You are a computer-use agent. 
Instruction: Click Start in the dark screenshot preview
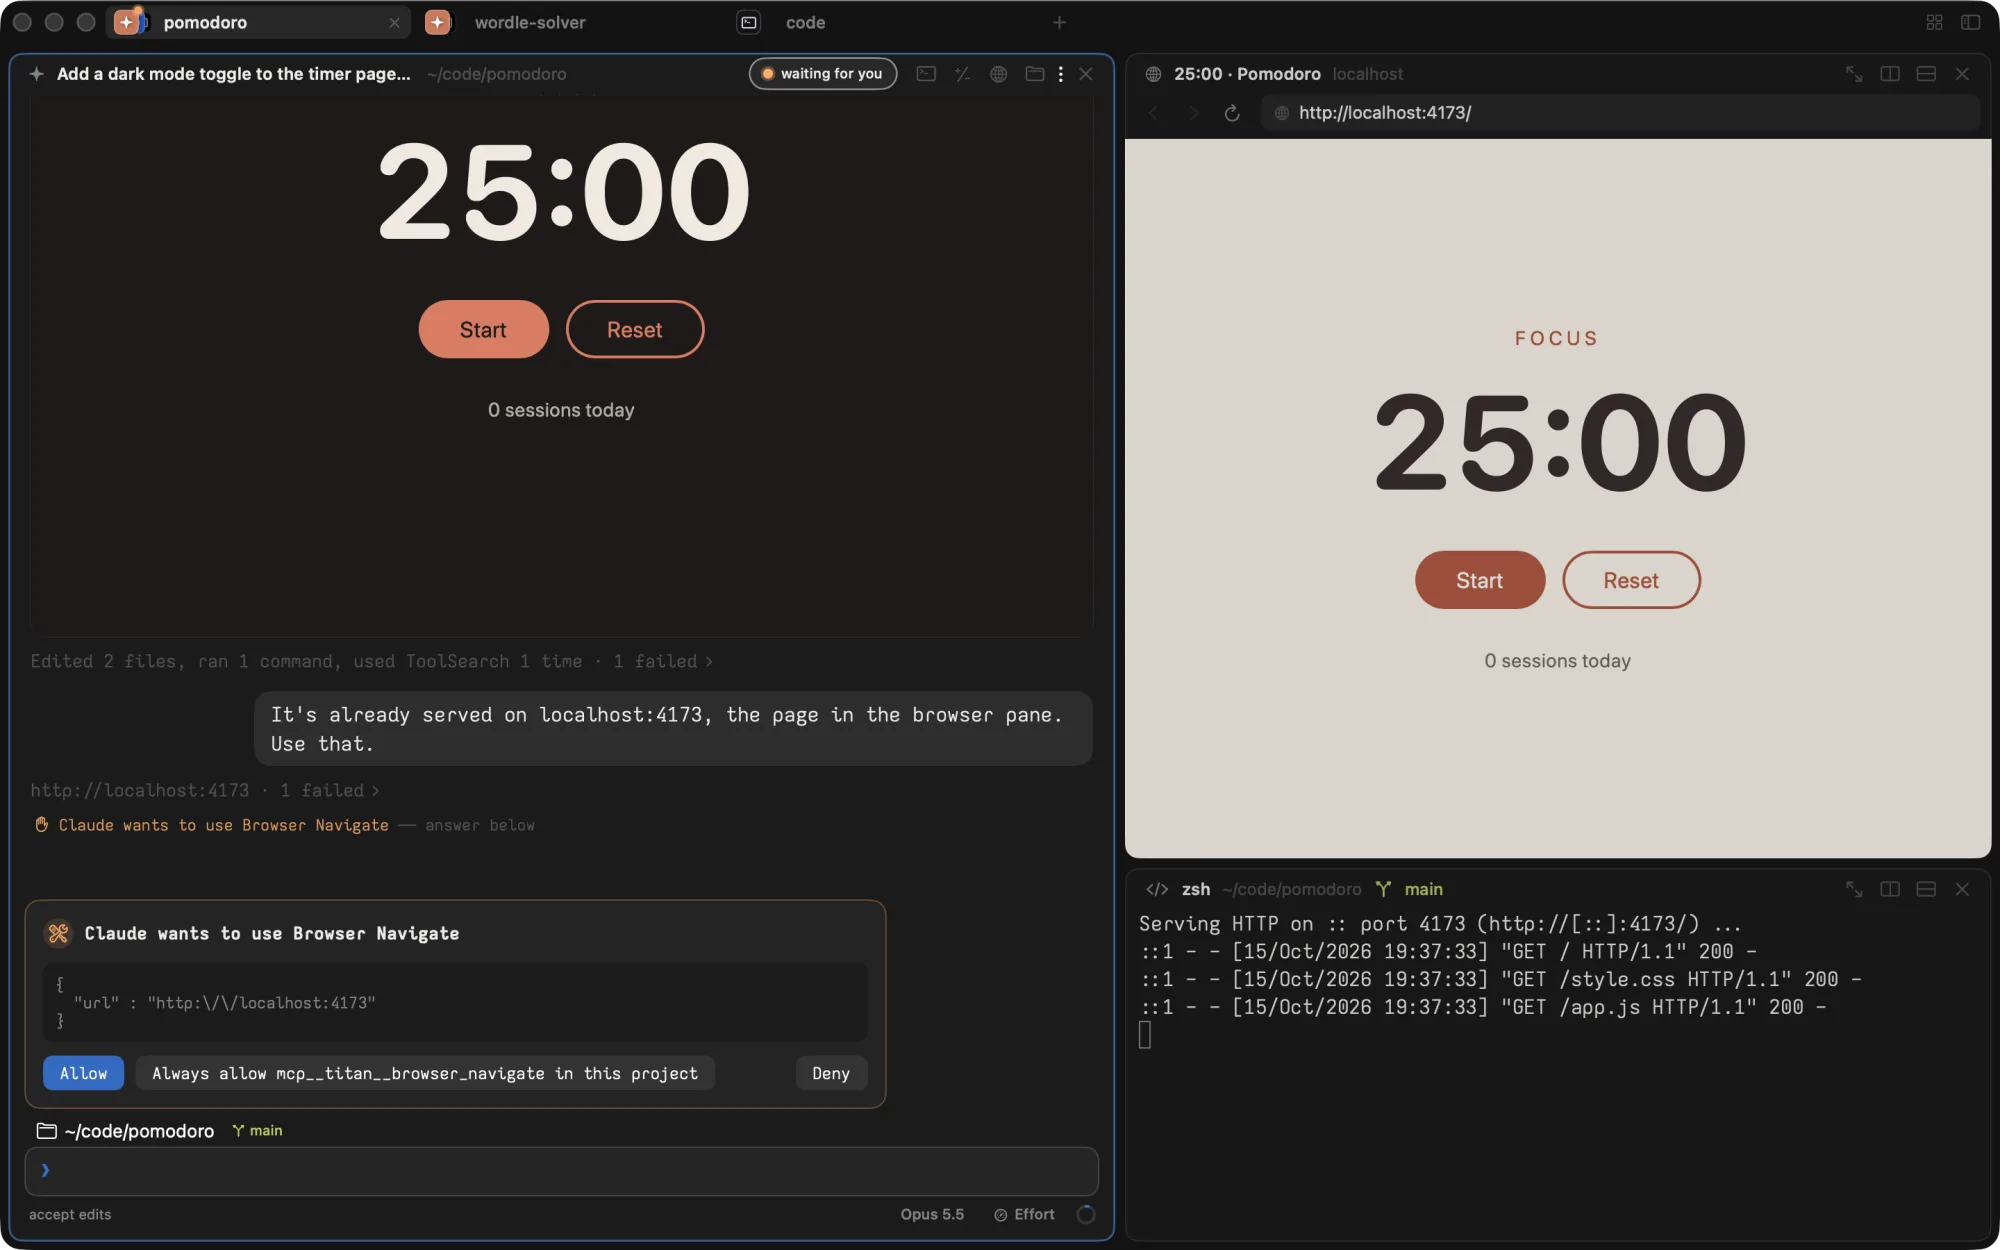[x=483, y=329]
